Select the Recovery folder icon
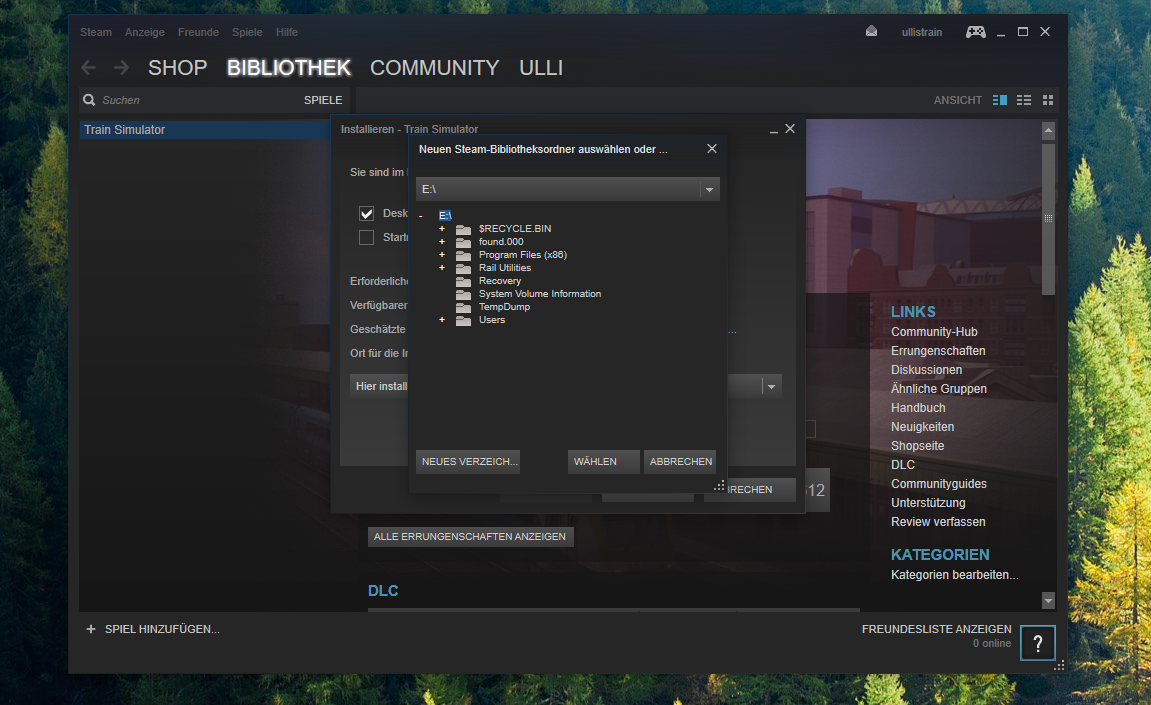 click(x=463, y=281)
